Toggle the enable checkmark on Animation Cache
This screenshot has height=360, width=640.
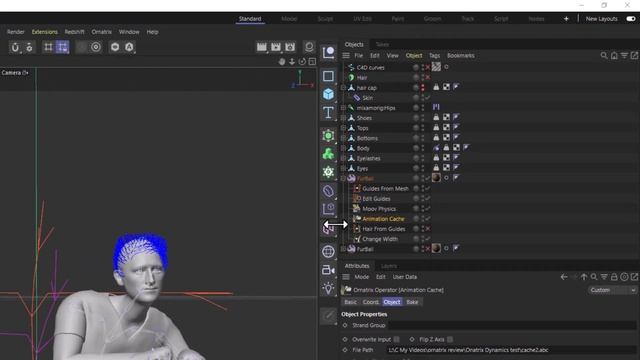coord(428,219)
